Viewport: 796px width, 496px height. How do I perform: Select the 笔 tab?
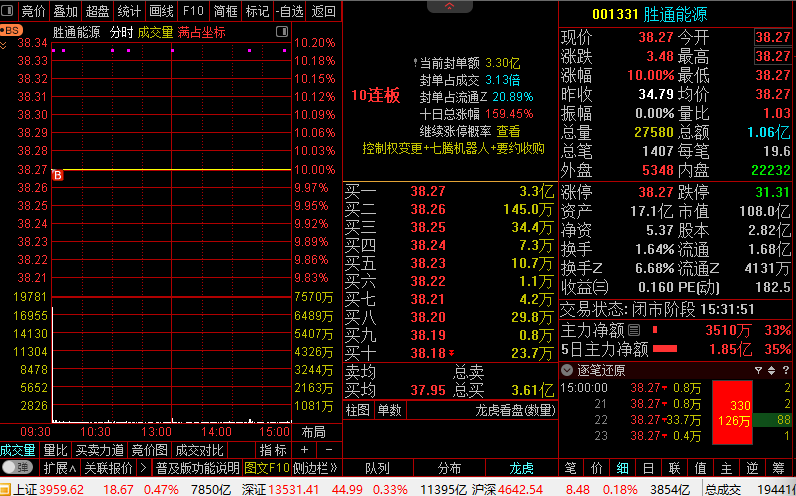click(571, 468)
